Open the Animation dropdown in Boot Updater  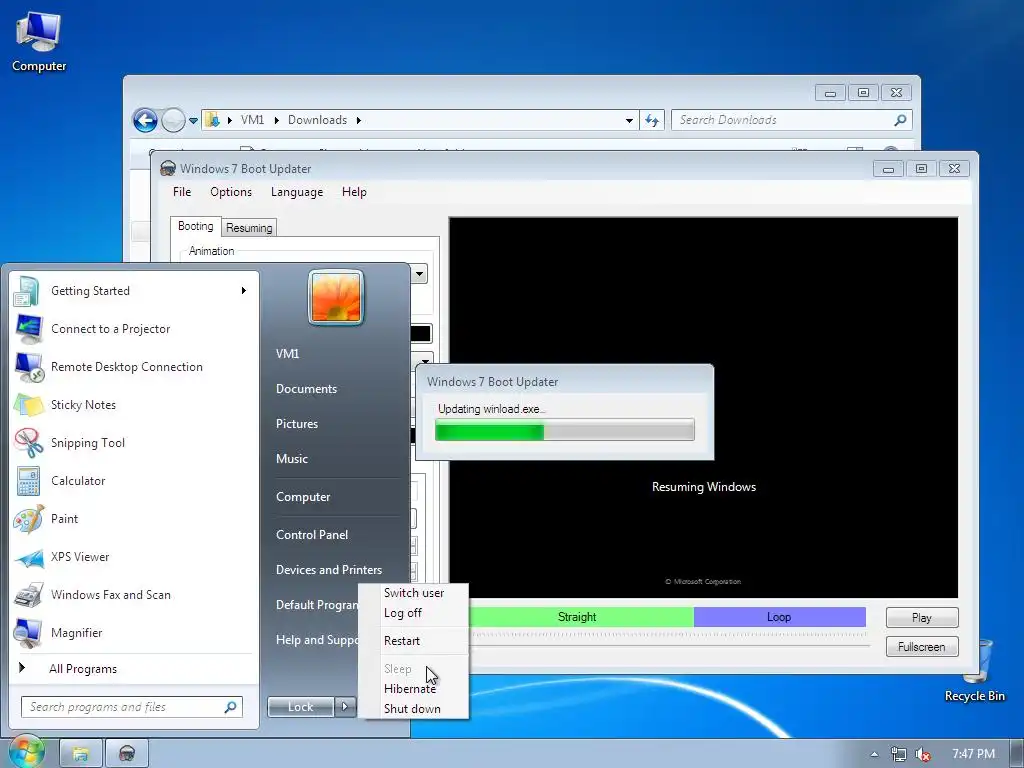pos(420,273)
